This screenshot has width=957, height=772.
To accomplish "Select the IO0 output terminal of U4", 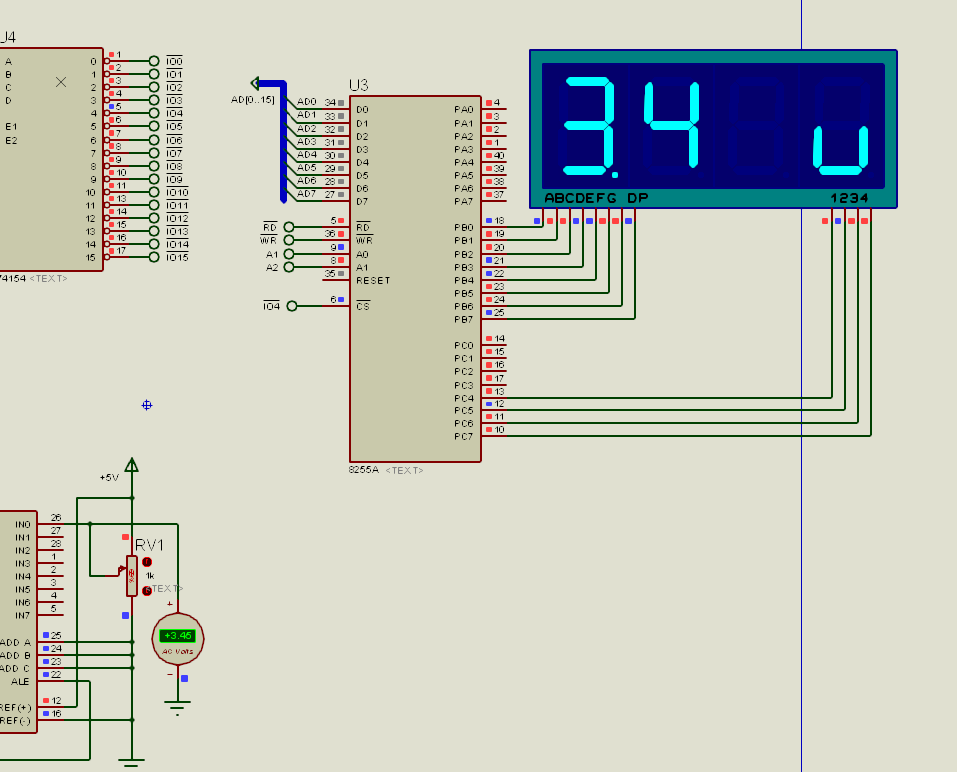I will pyautogui.click(x=154, y=61).
